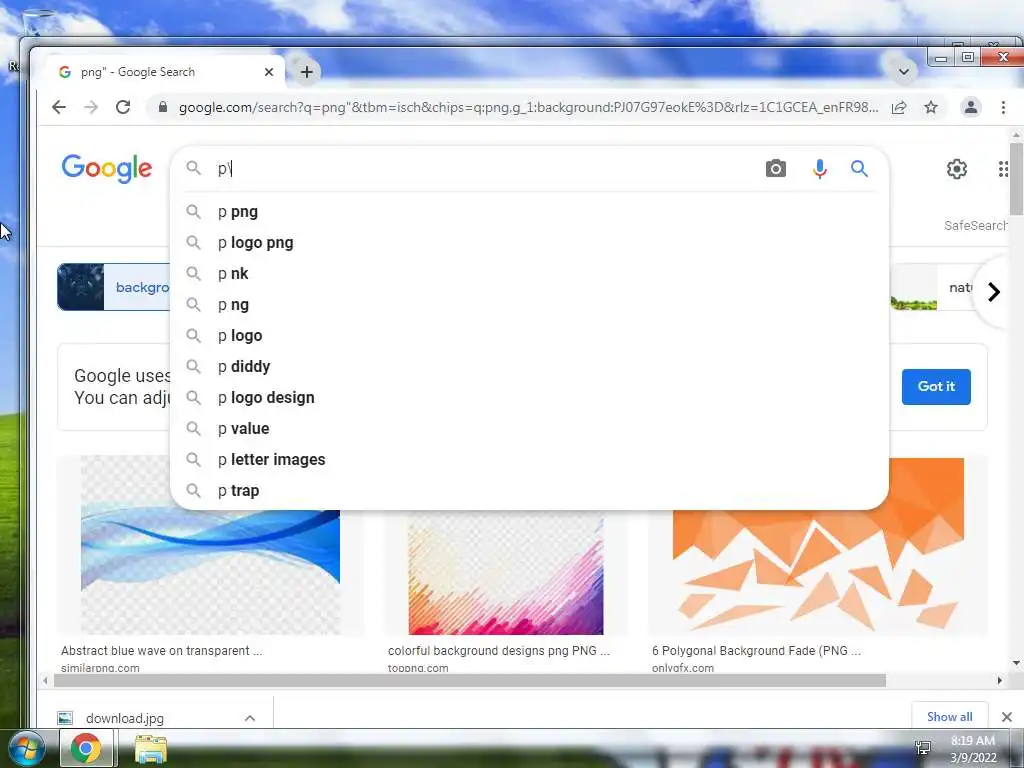
Task: Click the share page icon in address bar
Action: click(x=899, y=107)
